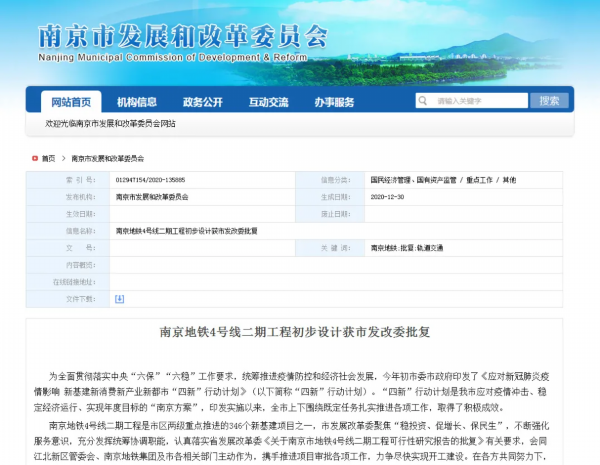600x465 pixels.
Task: Select the date 2020-12-30
Action: tap(387, 197)
